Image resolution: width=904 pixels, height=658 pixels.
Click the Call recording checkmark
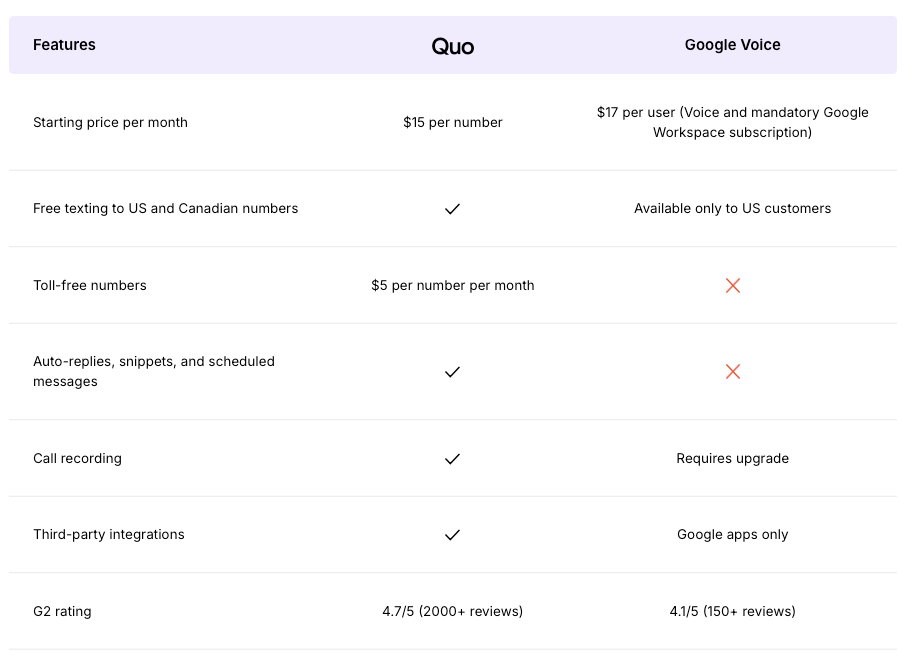452,459
